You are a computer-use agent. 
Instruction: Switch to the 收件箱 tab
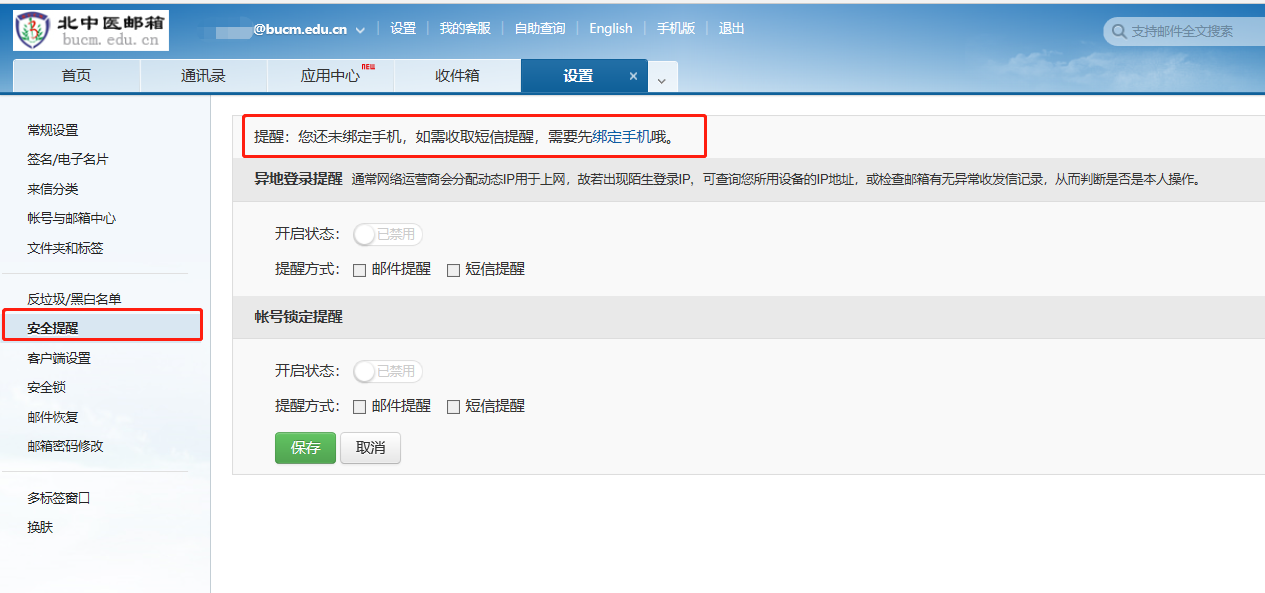(x=457, y=76)
